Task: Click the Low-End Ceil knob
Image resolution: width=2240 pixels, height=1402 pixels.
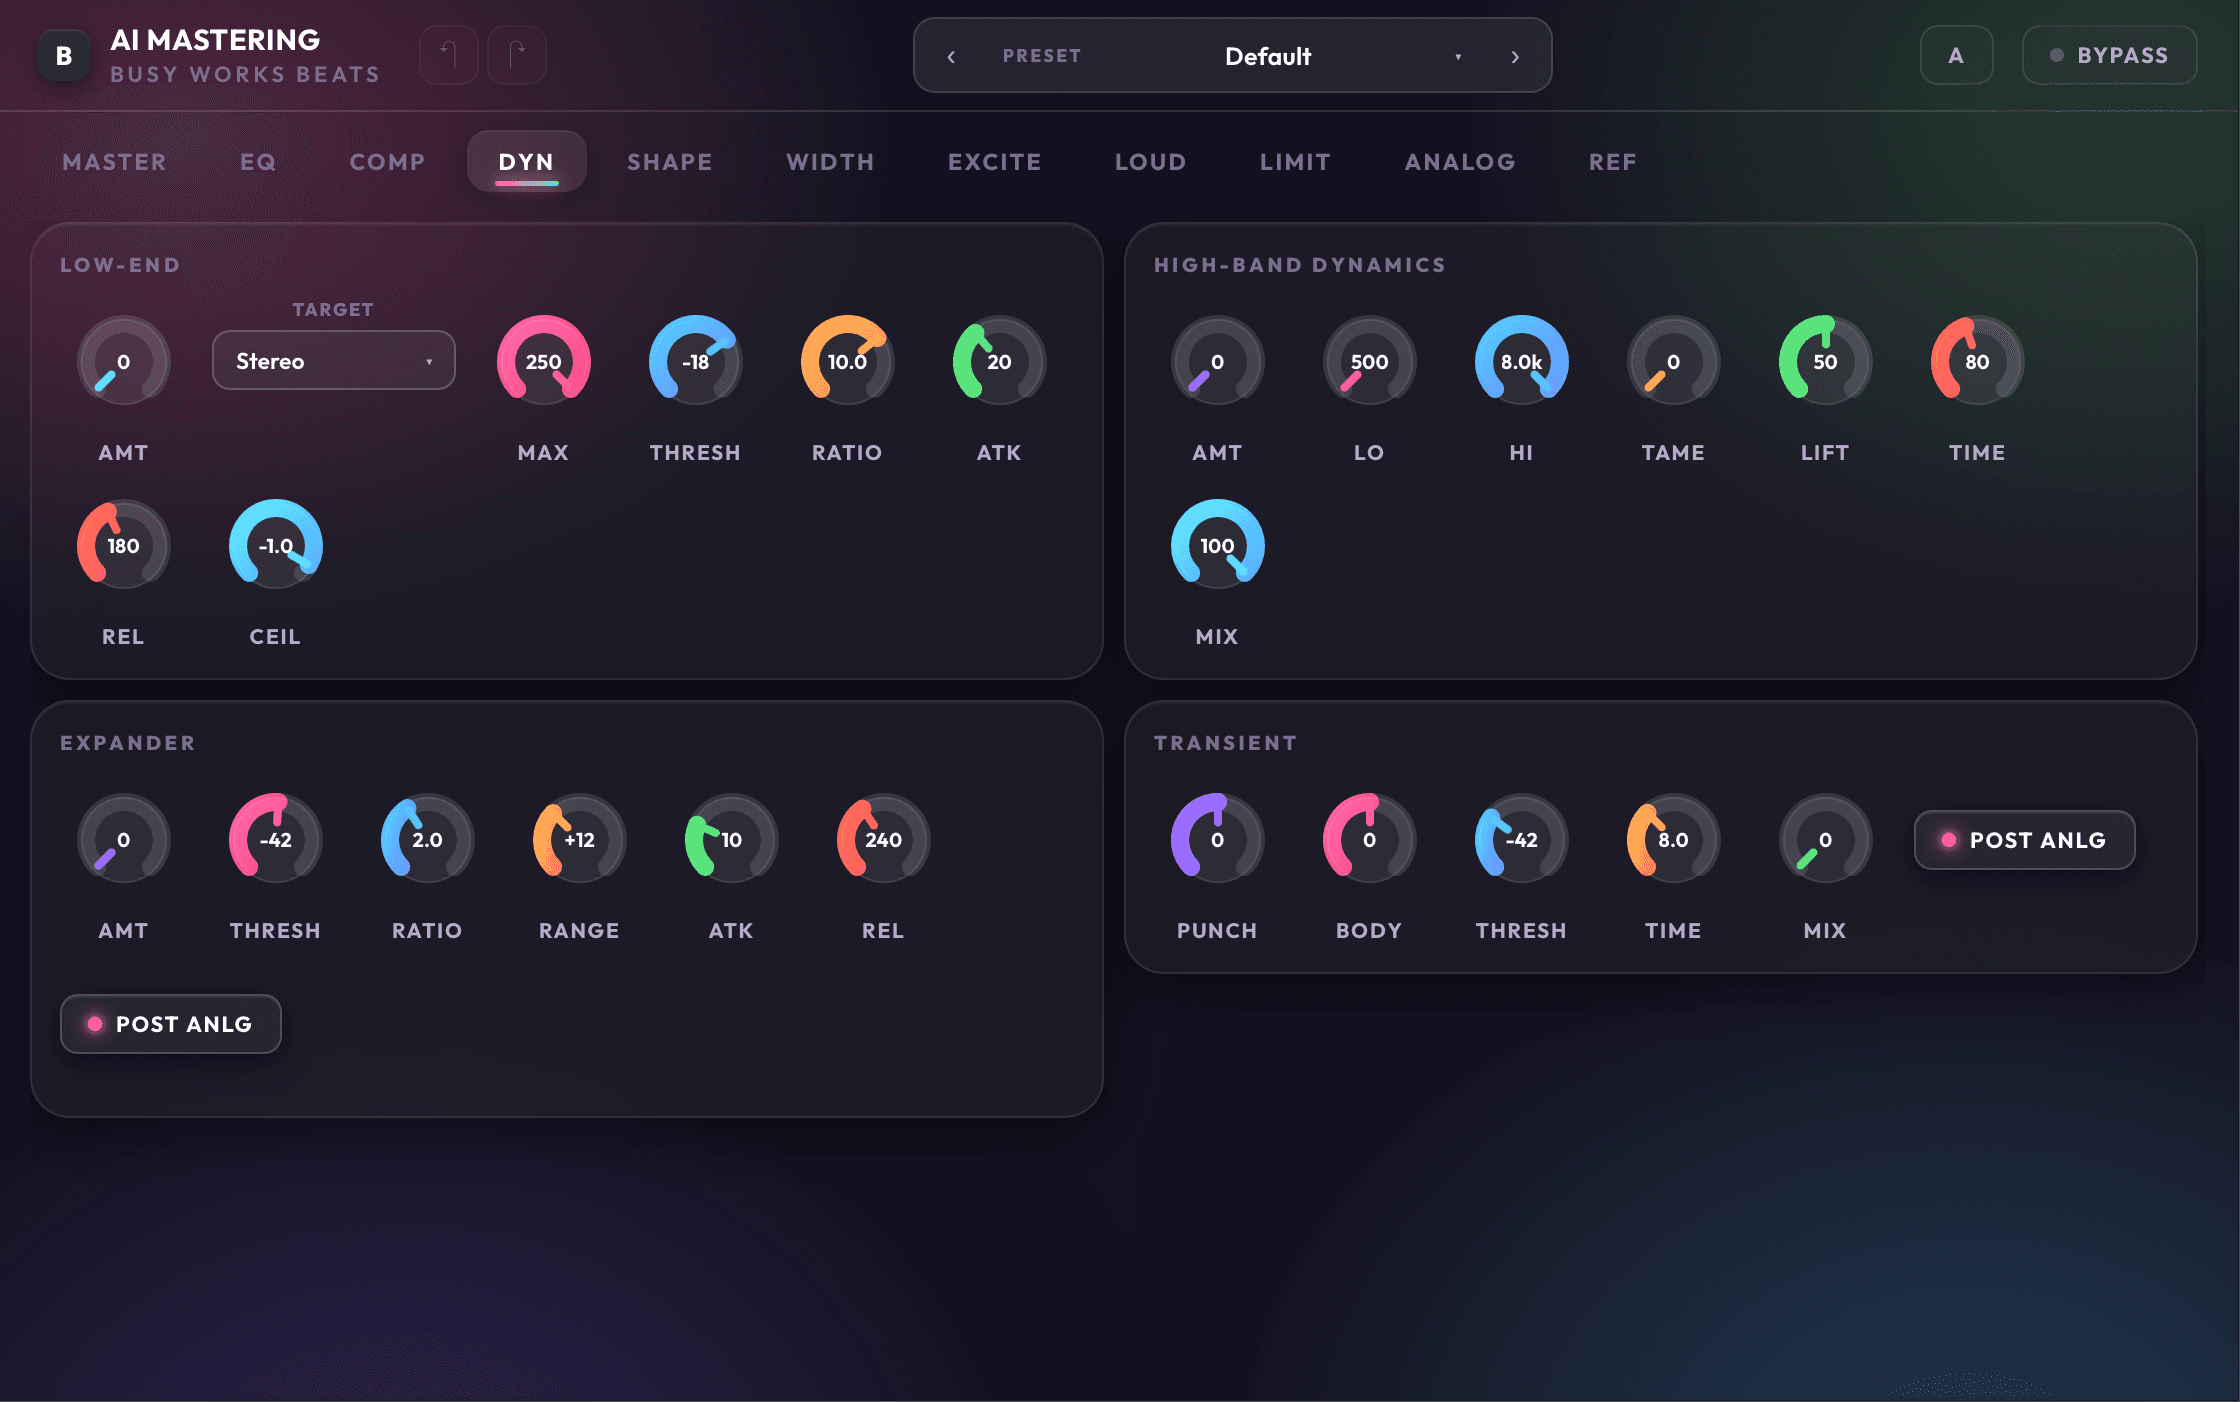Action: tap(276, 545)
